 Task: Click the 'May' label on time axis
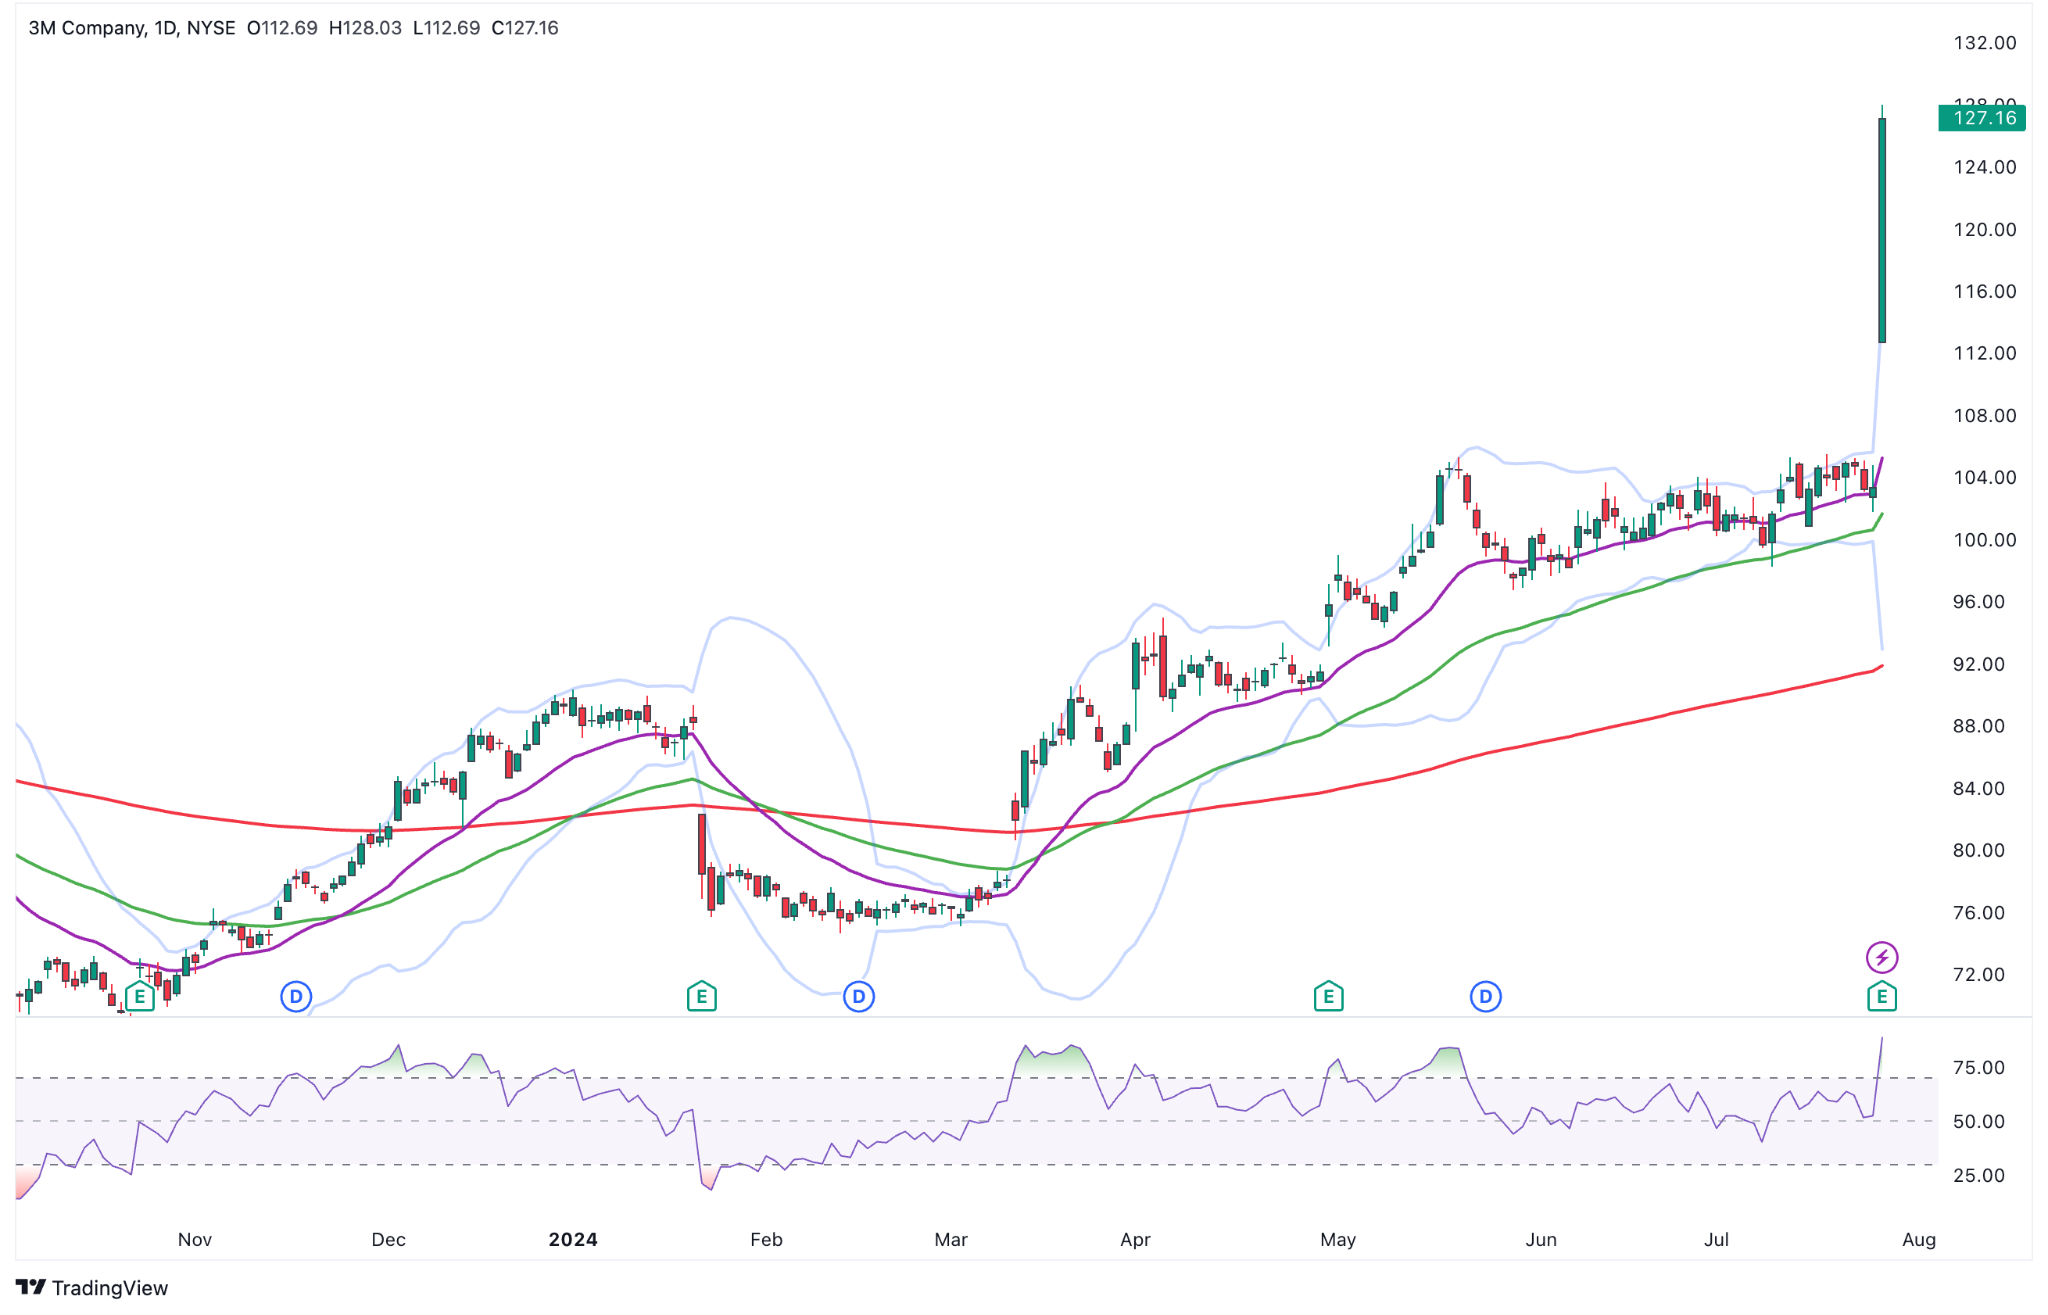pyautogui.click(x=1338, y=1239)
